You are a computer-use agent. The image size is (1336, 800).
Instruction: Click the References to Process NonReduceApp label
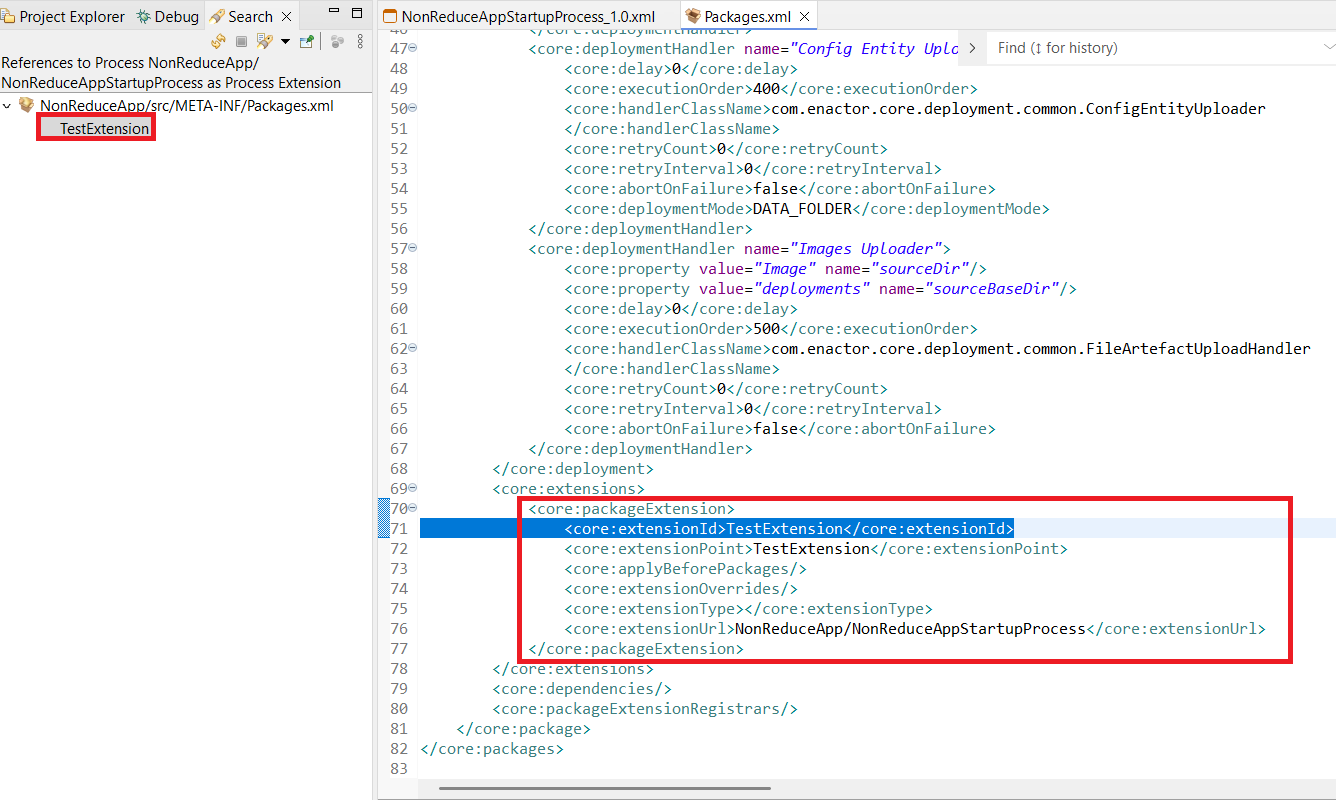pos(172,73)
